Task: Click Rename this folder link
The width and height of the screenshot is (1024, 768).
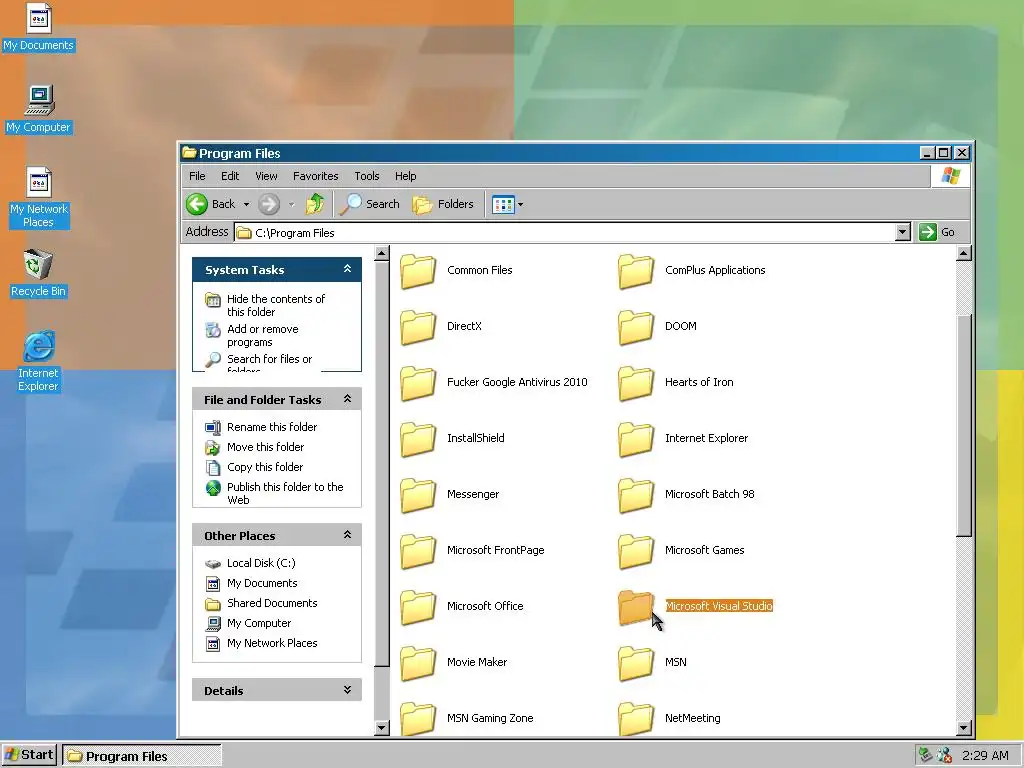Action: pos(272,427)
